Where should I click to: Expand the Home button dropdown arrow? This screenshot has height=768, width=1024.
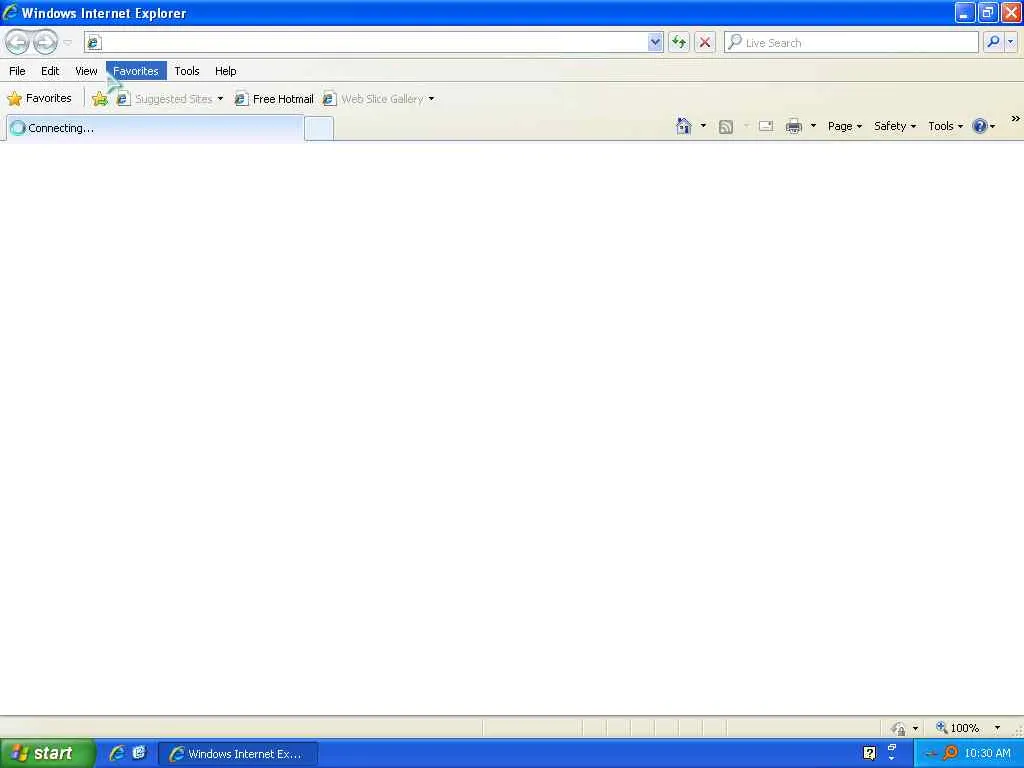tap(703, 125)
